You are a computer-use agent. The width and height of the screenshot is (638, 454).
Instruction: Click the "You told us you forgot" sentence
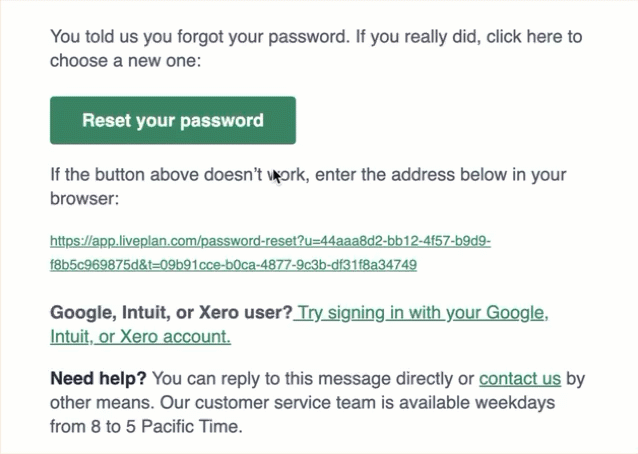(x=150, y=37)
